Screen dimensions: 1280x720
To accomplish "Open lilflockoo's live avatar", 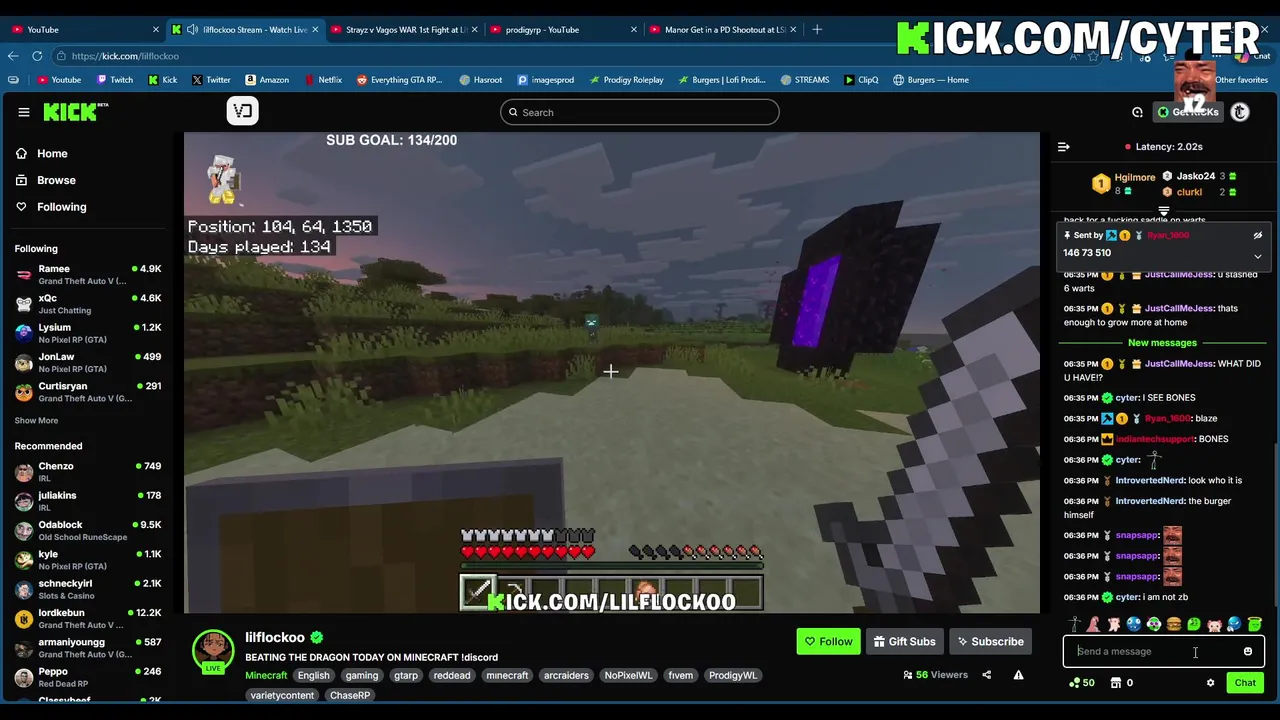I will click(x=213, y=652).
